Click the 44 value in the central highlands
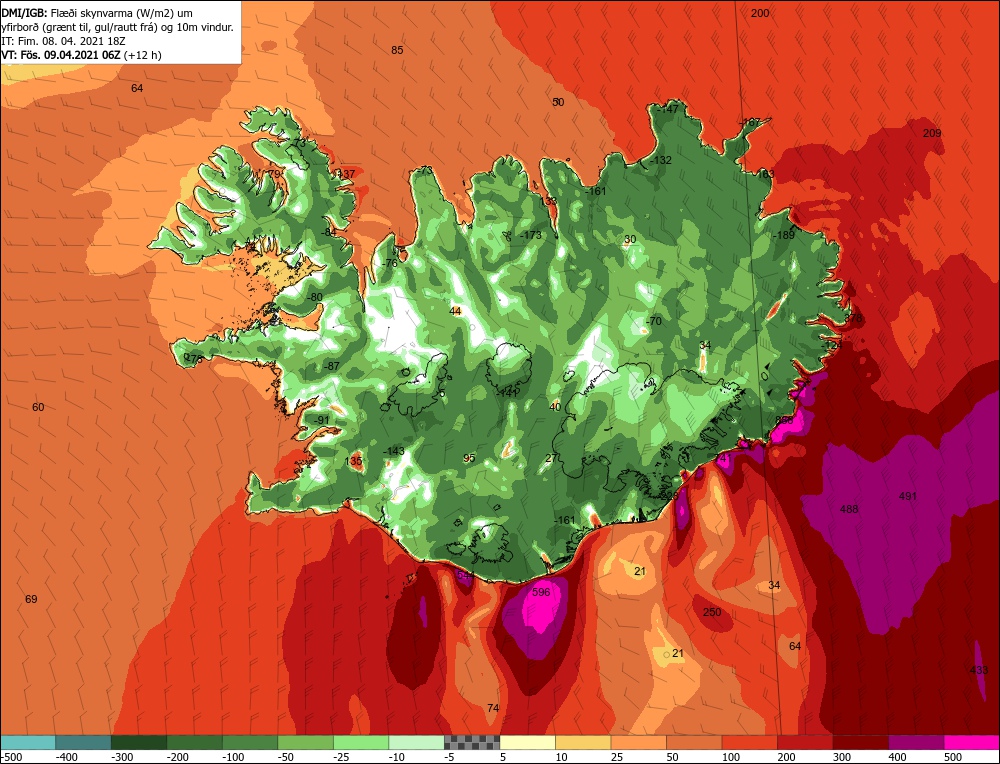 [x=455, y=311]
